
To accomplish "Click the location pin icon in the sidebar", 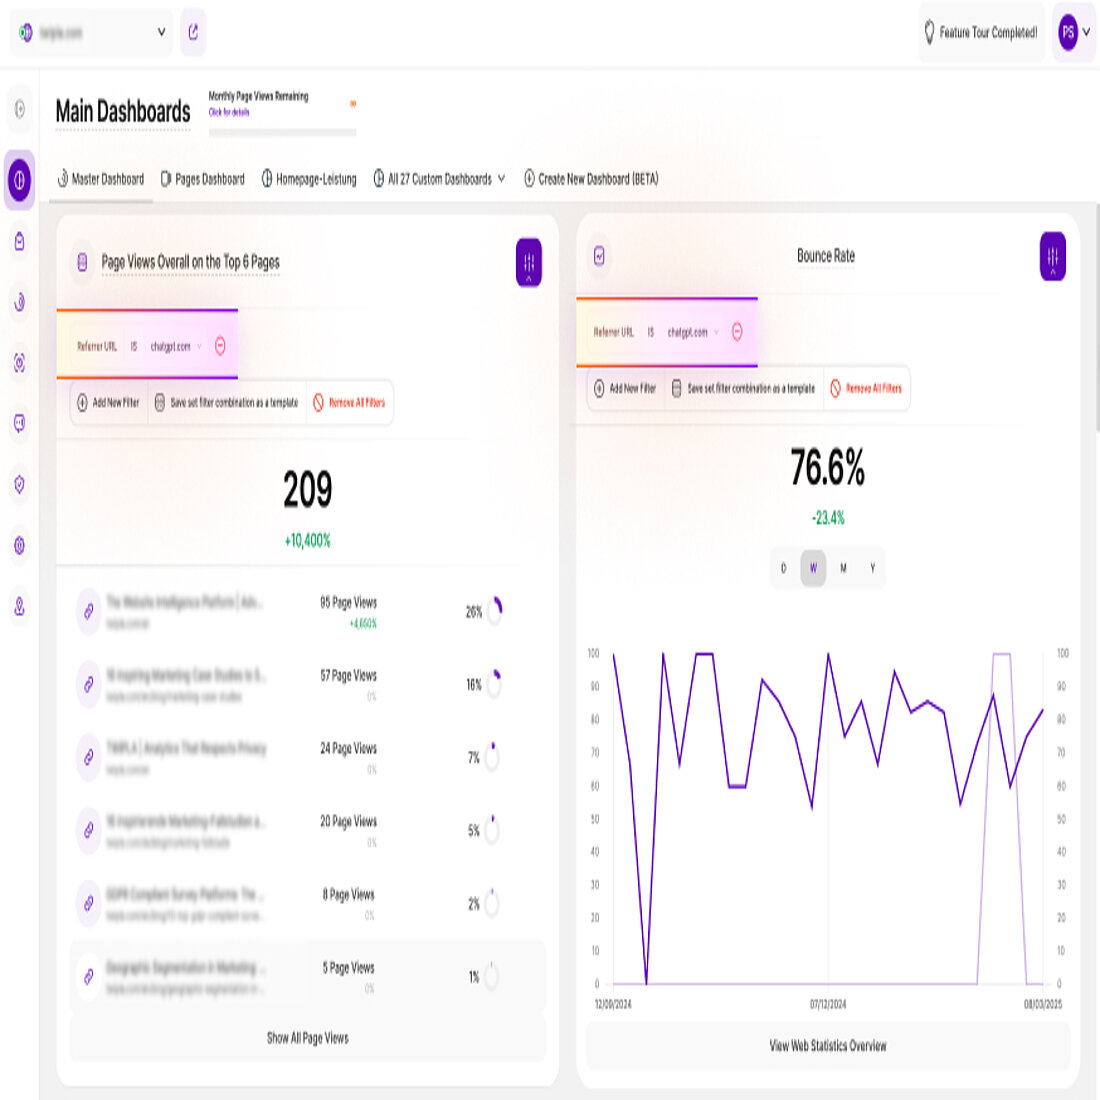I will click(18, 606).
